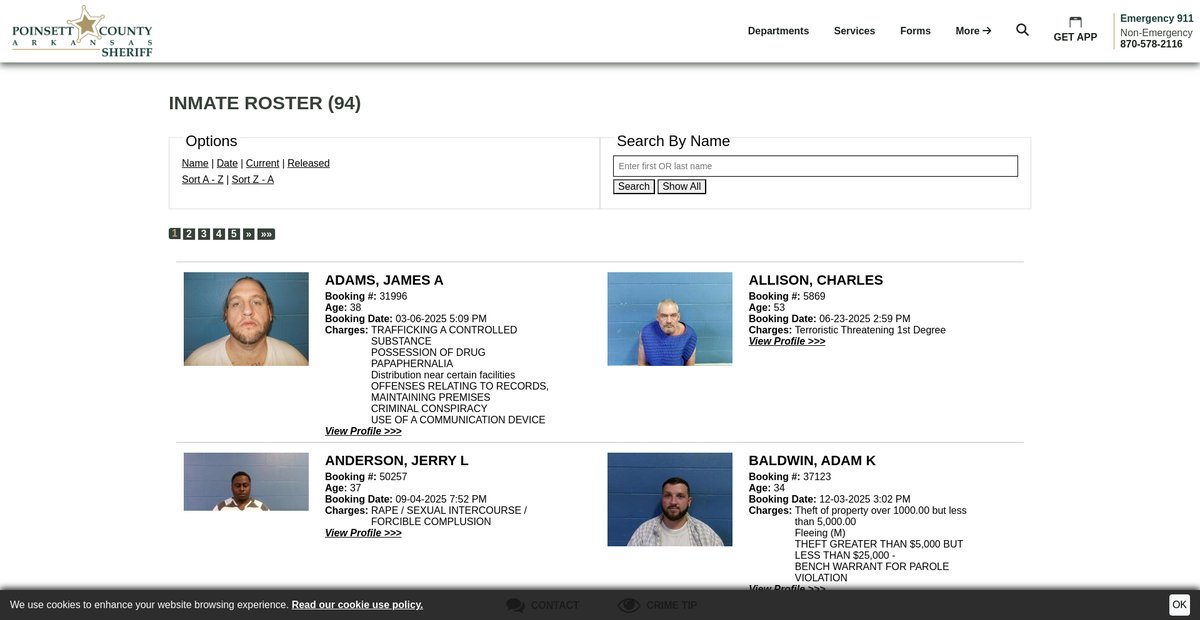The height and width of the screenshot is (620, 1200).
Task: Open the Forms menu
Action: 915,31
